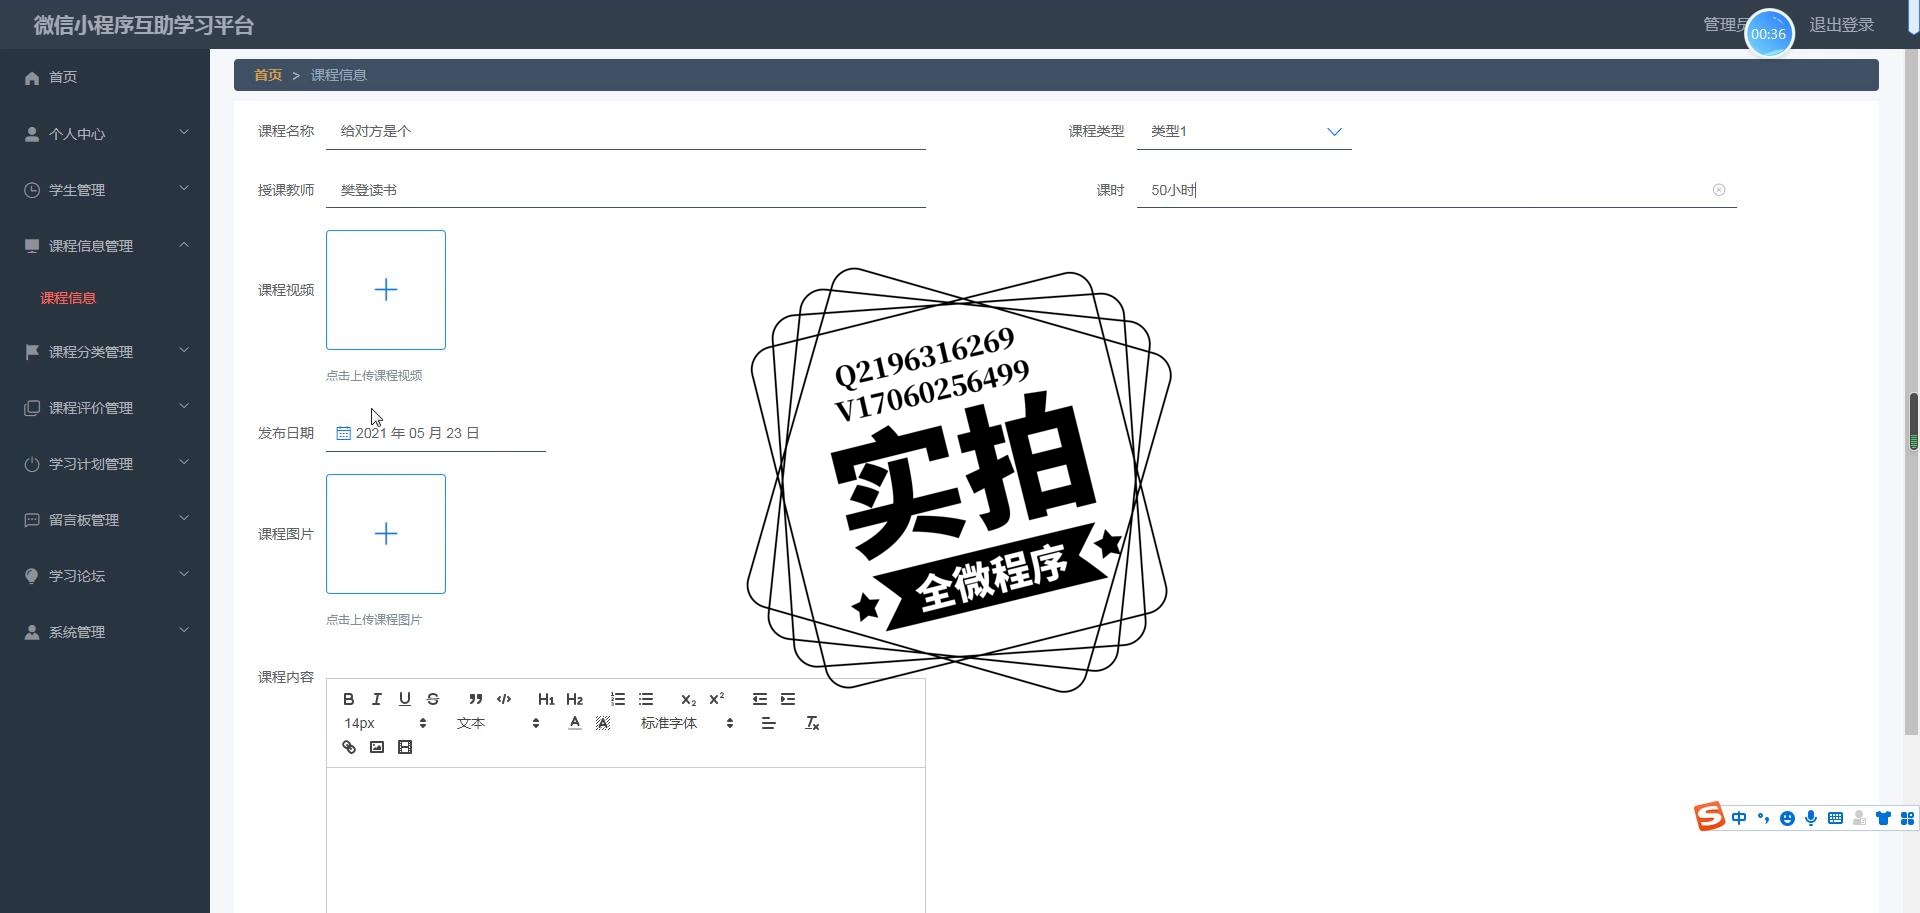
Task: Click the Sogou input method logo
Action: 1709,816
